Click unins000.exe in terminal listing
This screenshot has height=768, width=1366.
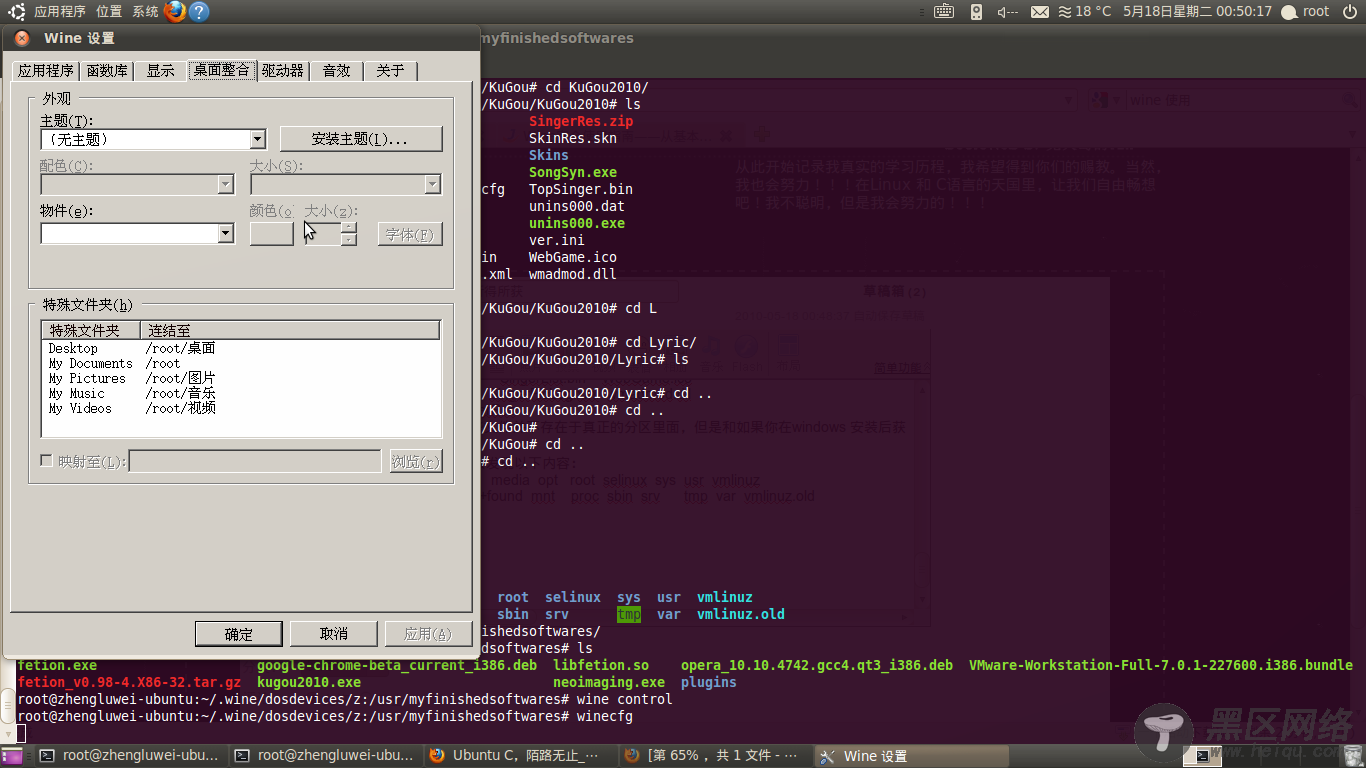(x=577, y=223)
